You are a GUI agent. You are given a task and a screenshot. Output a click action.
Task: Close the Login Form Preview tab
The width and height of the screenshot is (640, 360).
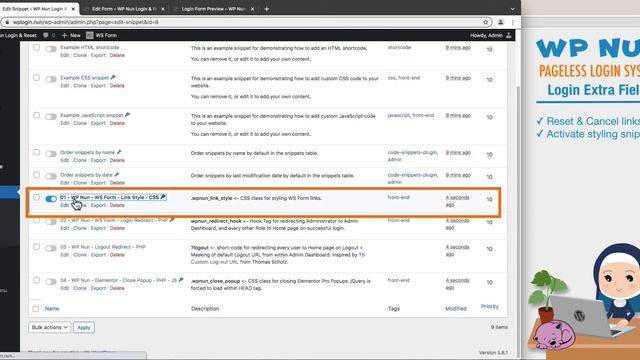(252, 9)
